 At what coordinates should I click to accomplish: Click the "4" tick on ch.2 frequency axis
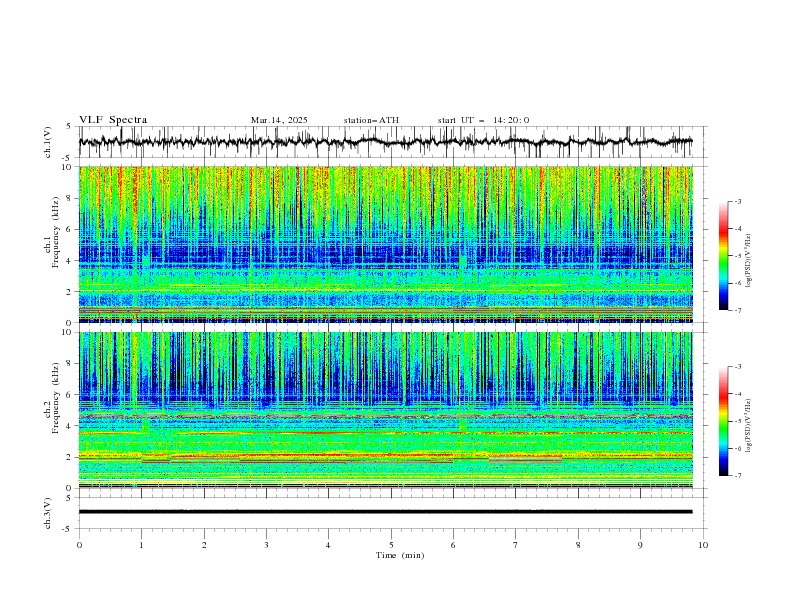69,426
